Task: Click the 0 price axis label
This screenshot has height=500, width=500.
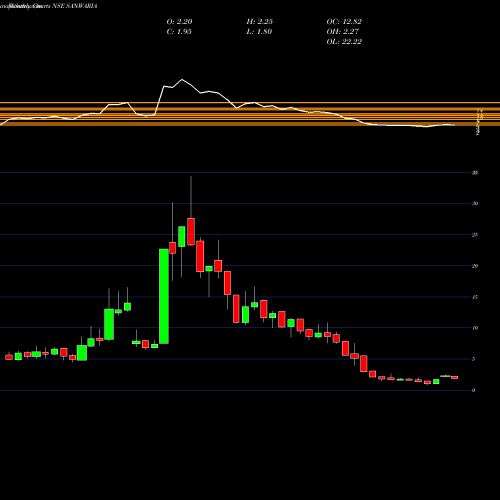Action: click(473, 390)
